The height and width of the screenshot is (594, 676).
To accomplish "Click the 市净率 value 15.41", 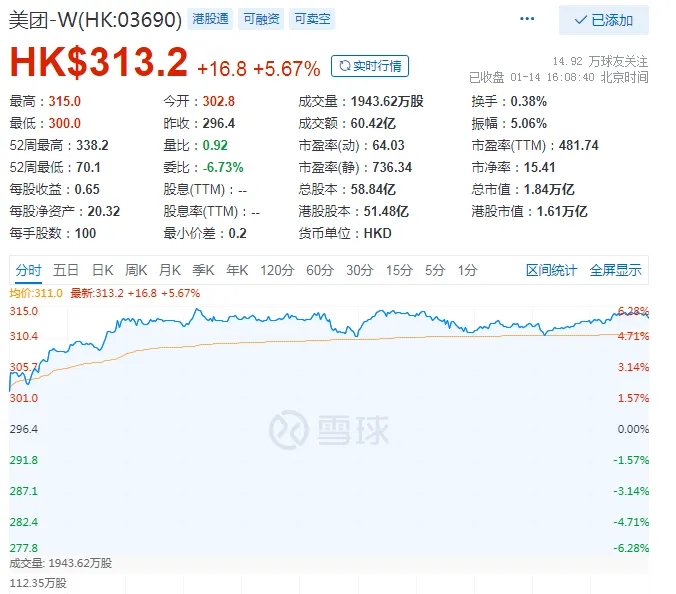I will click(x=539, y=167).
